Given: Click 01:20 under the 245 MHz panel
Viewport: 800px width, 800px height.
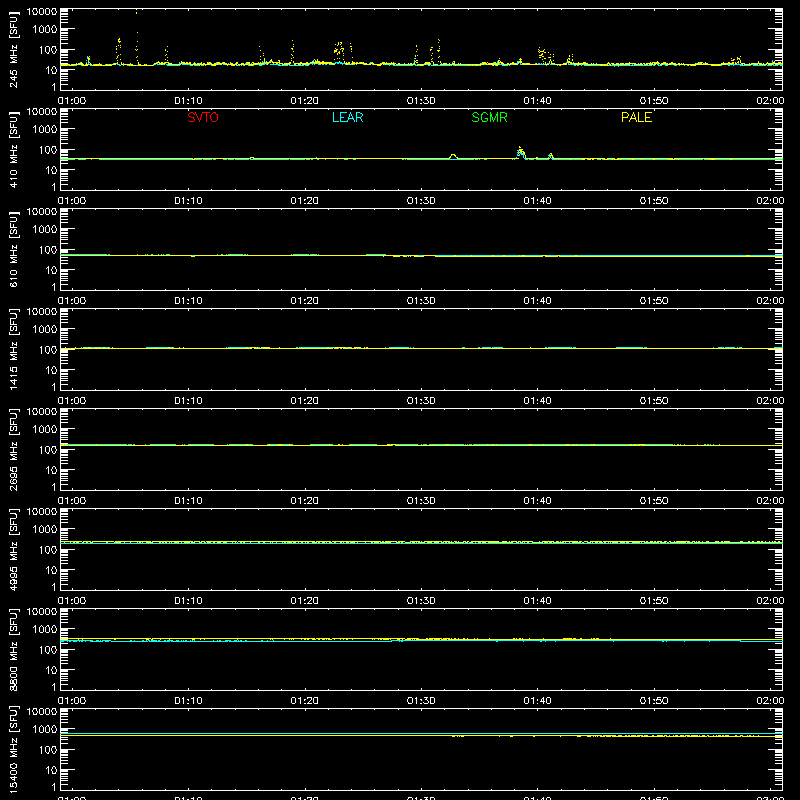Looking at the screenshot, I should coord(305,101).
